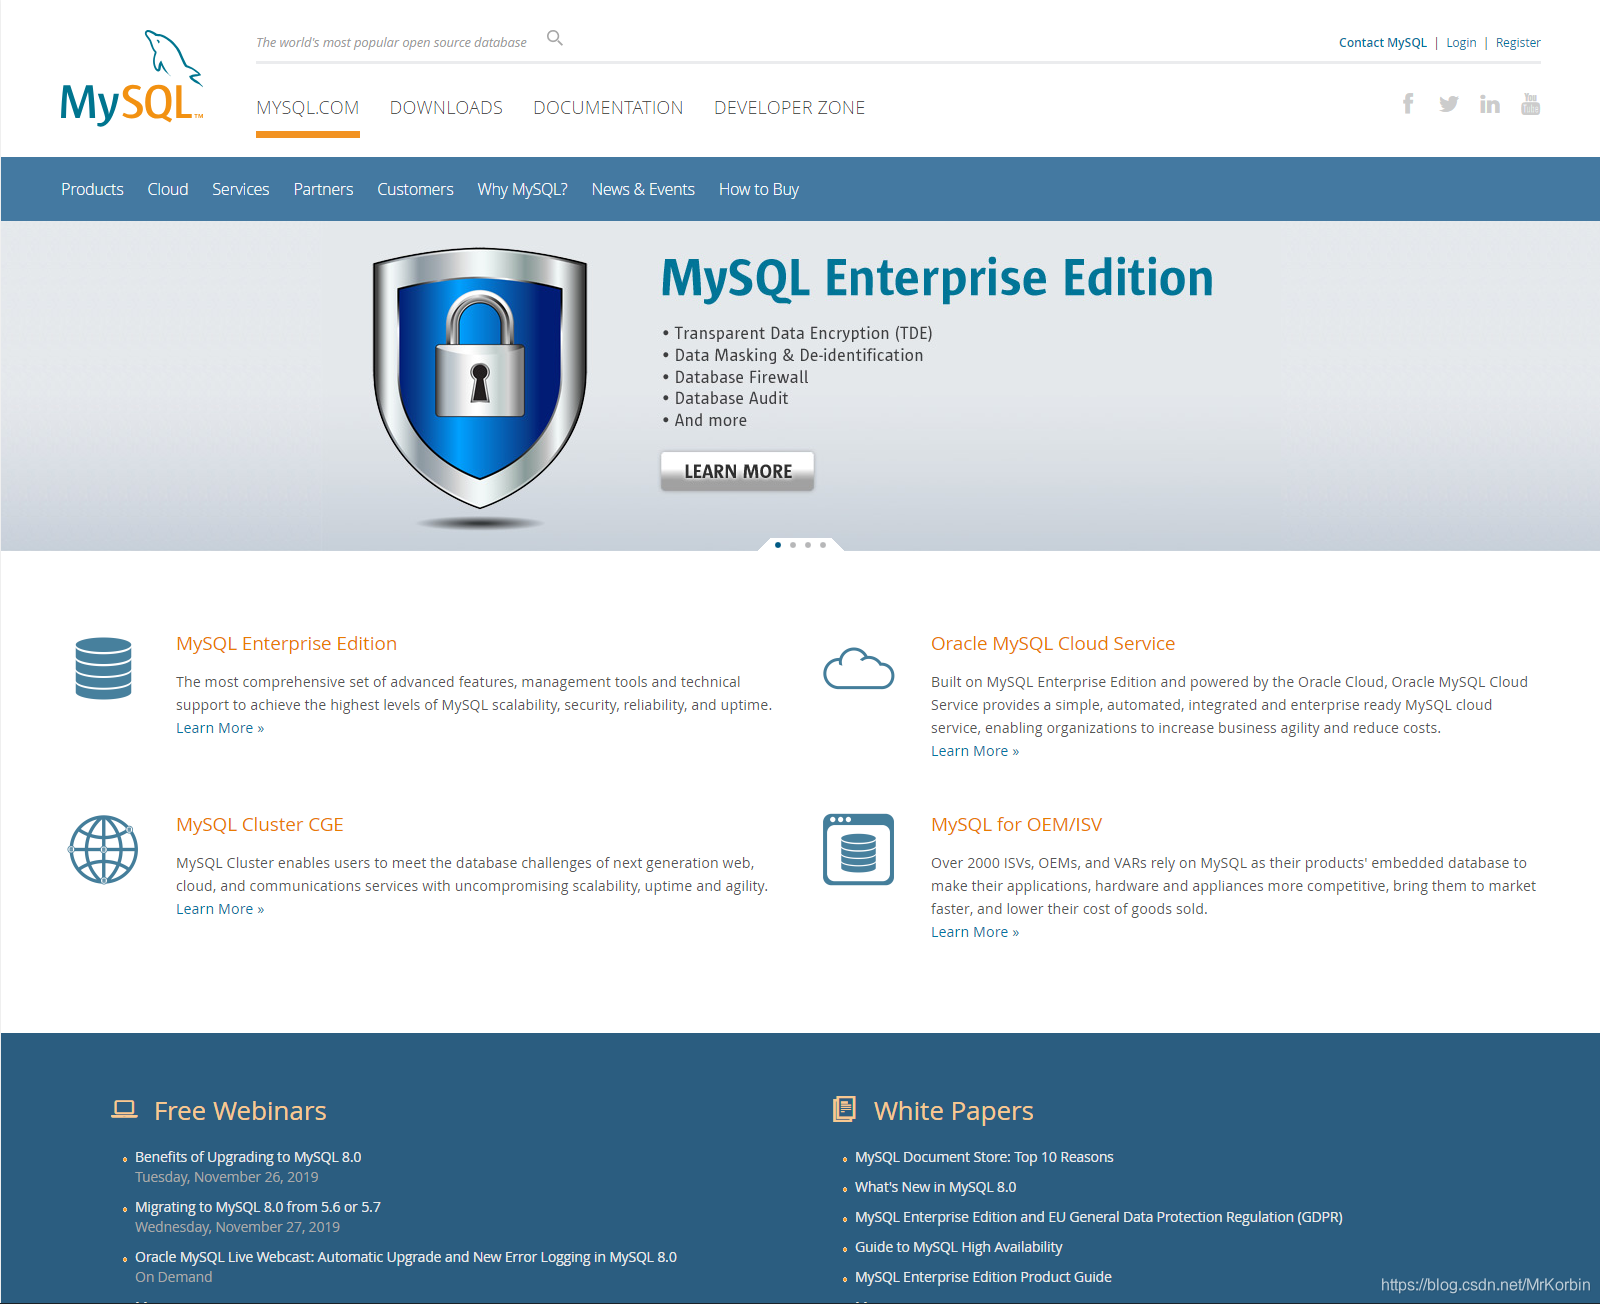Open the Free Webinars heading
Screen dimensions: 1600x1304
pos(240,1111)
